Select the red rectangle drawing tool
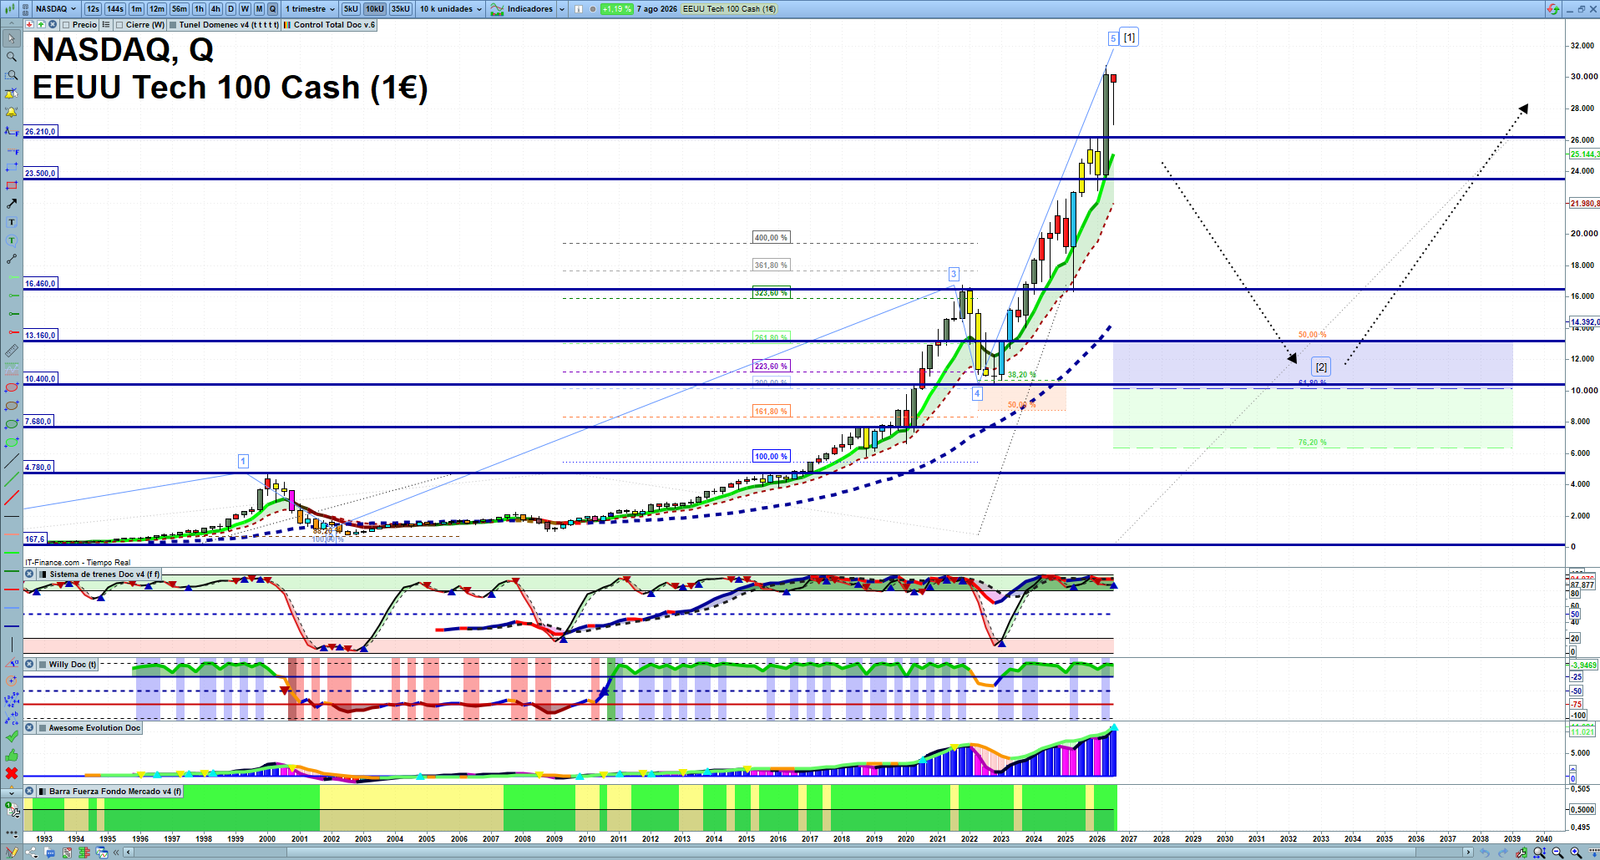Viewport: 1600px width, 860px height. [11, 185]
